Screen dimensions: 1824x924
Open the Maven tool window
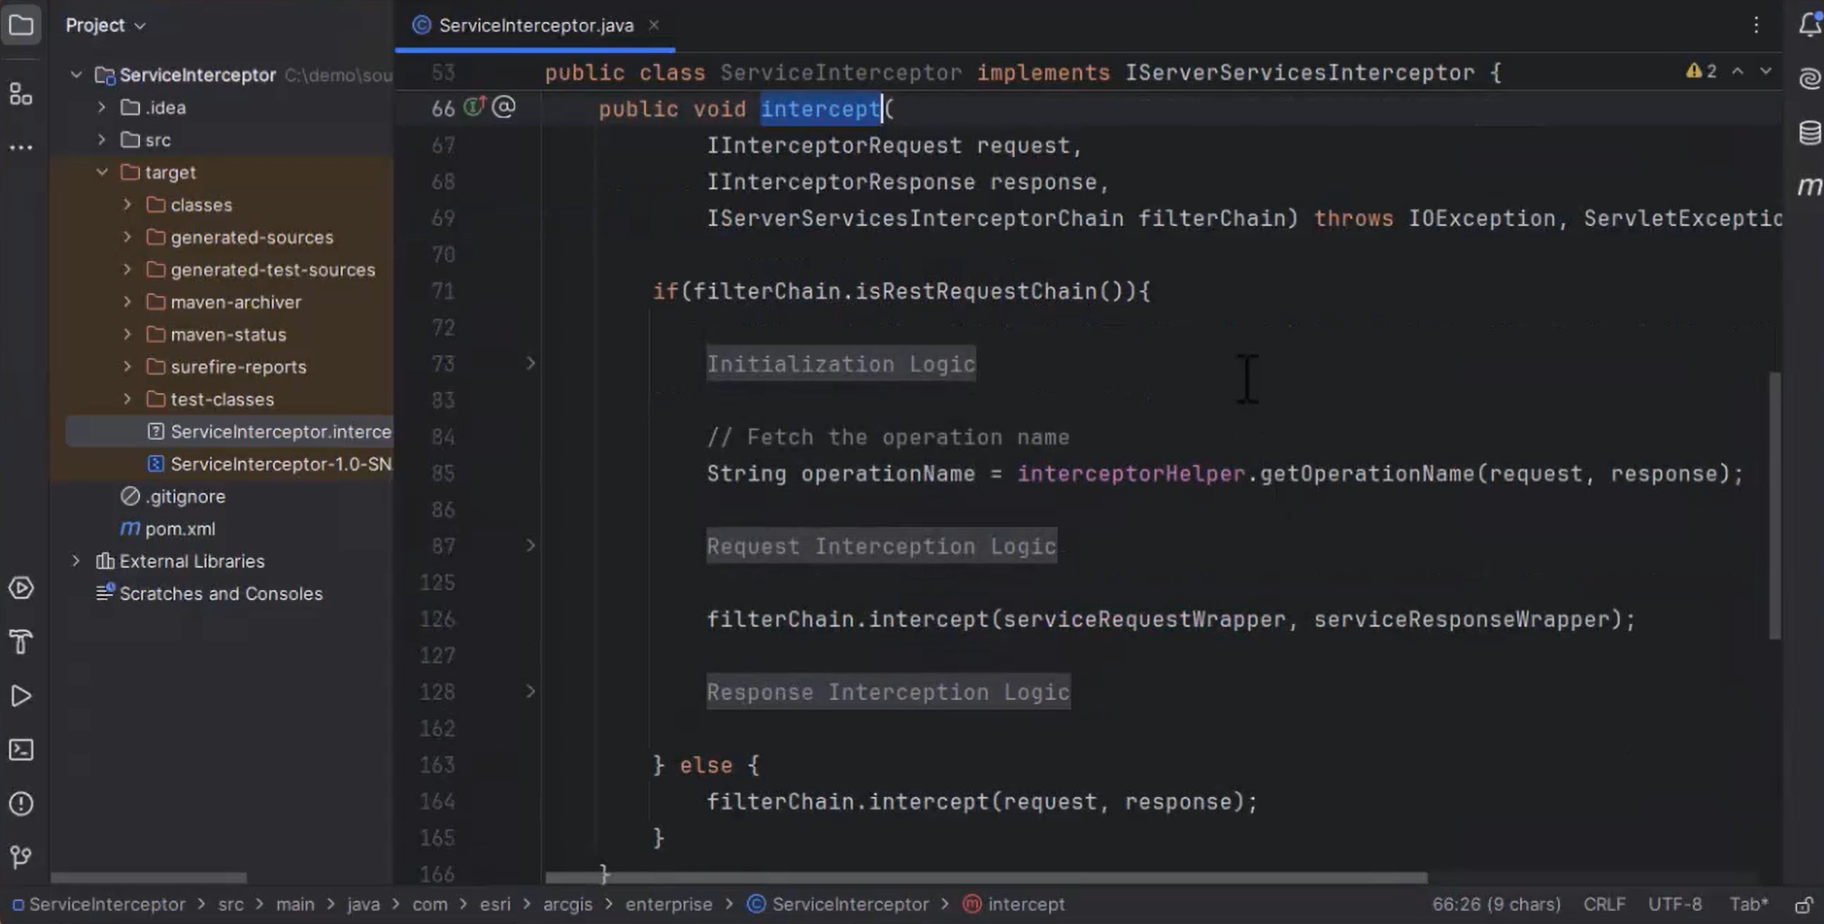(1809, 186)
